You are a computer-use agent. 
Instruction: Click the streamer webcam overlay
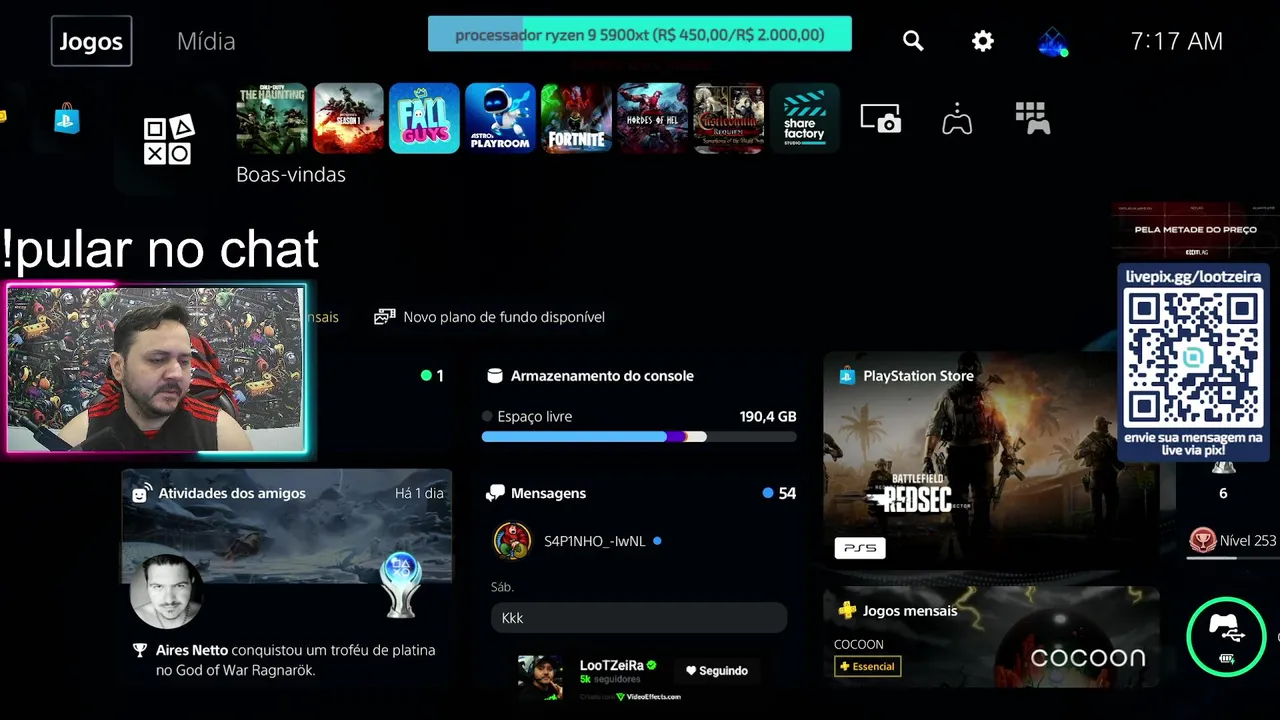click(x=156, y=369)
